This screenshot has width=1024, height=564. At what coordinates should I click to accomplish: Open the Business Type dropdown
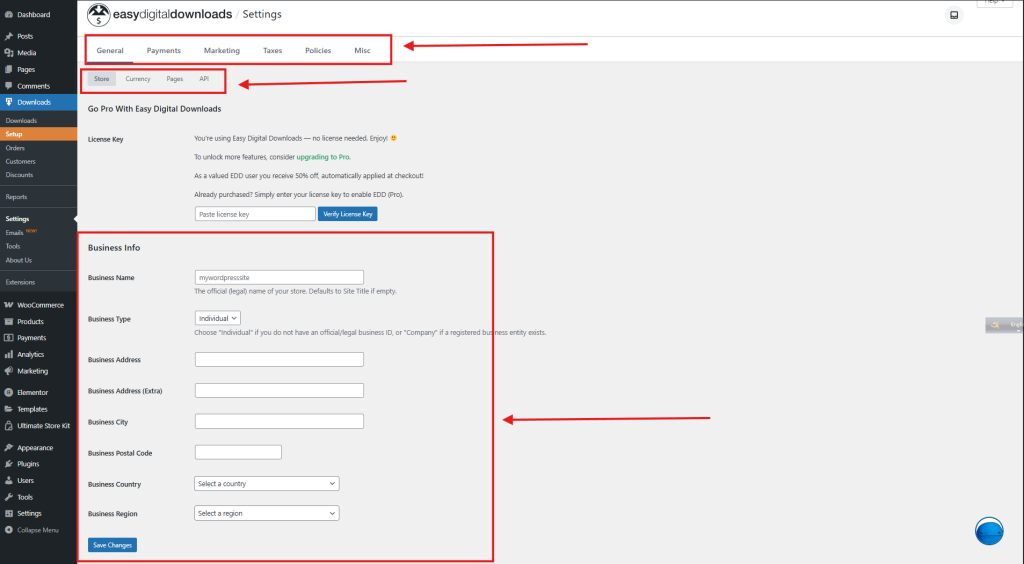[x=217, y=318]
